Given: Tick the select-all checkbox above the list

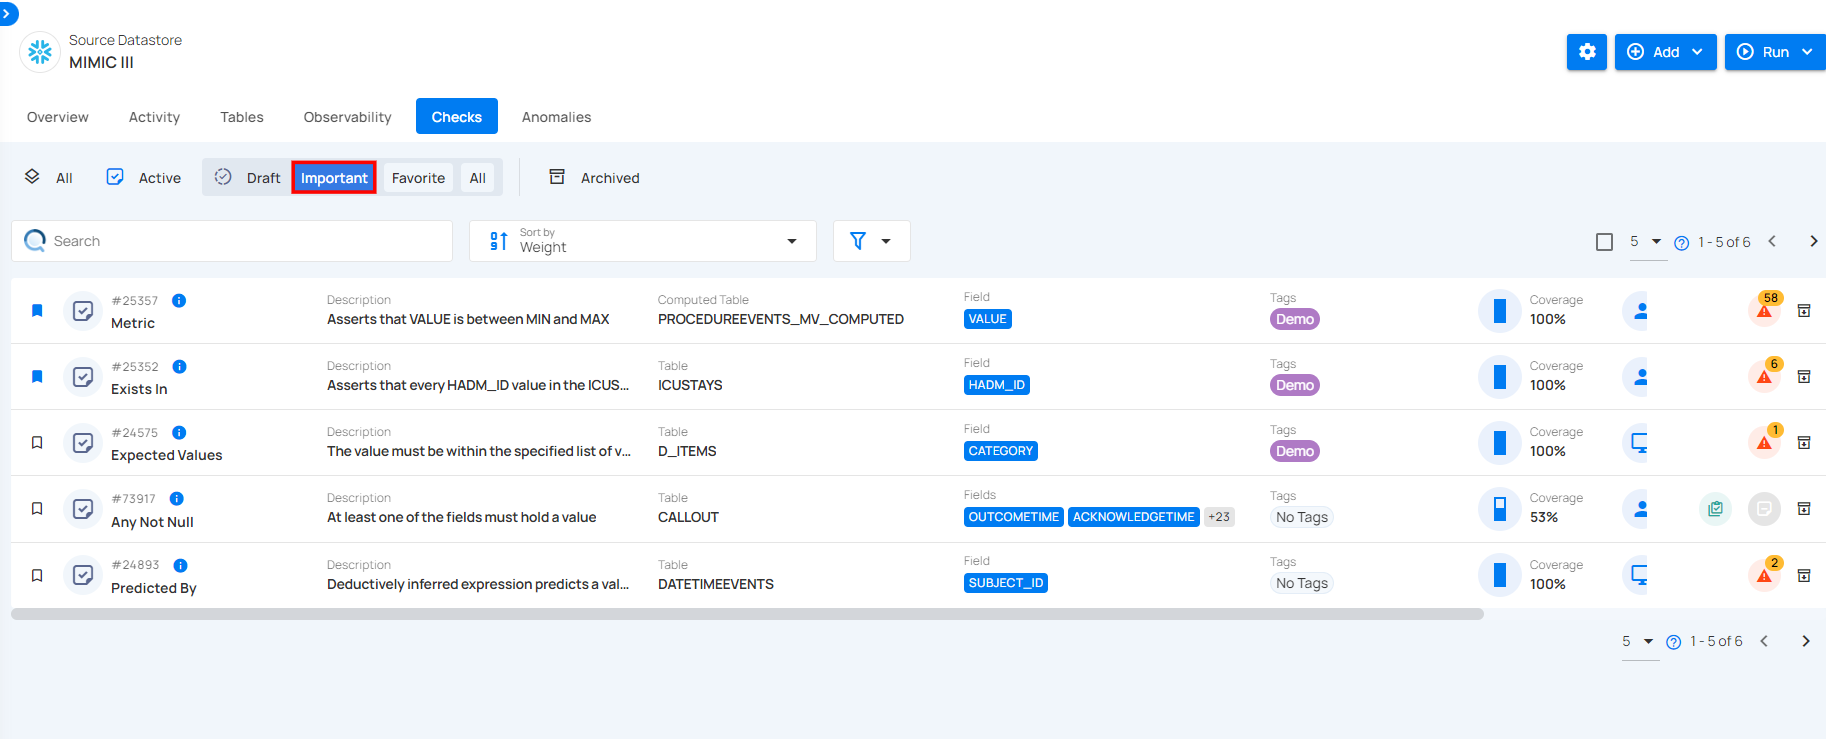Looking at the screenshot, I should coord(1605,242).
